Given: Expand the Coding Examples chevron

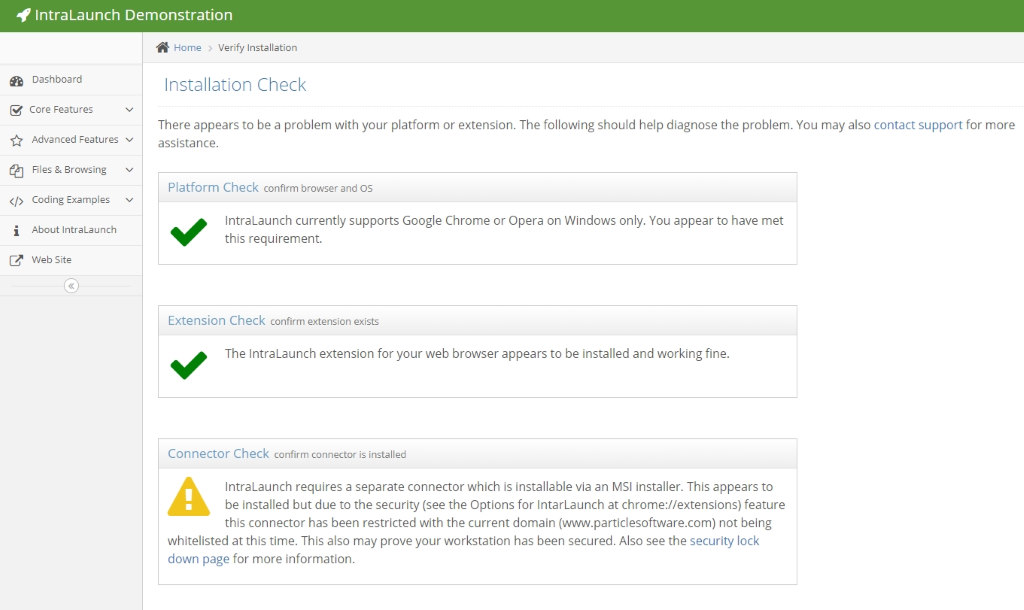Looking at the screenshot, I should click(x=129, y=200).
